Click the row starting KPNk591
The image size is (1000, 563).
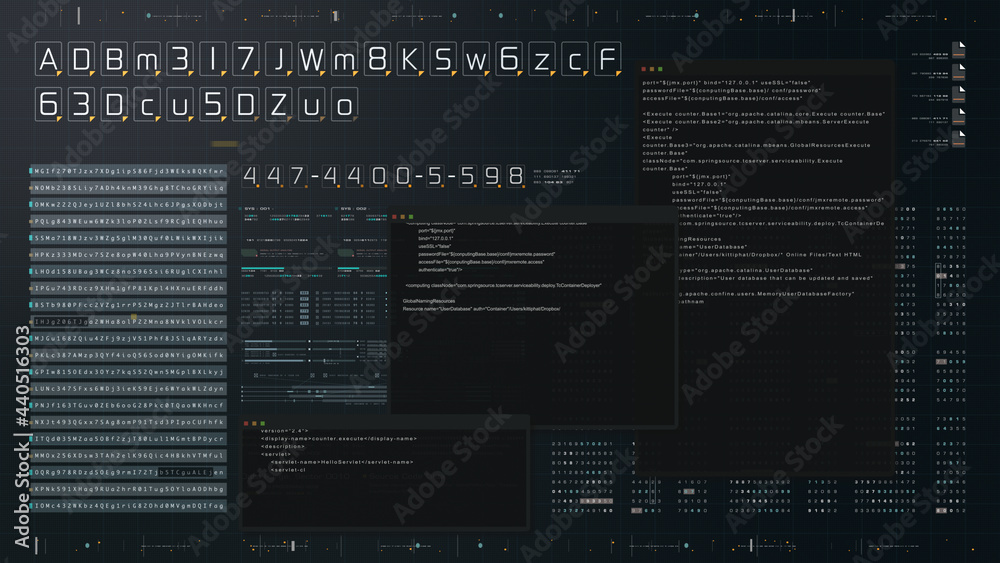(128, 489)
